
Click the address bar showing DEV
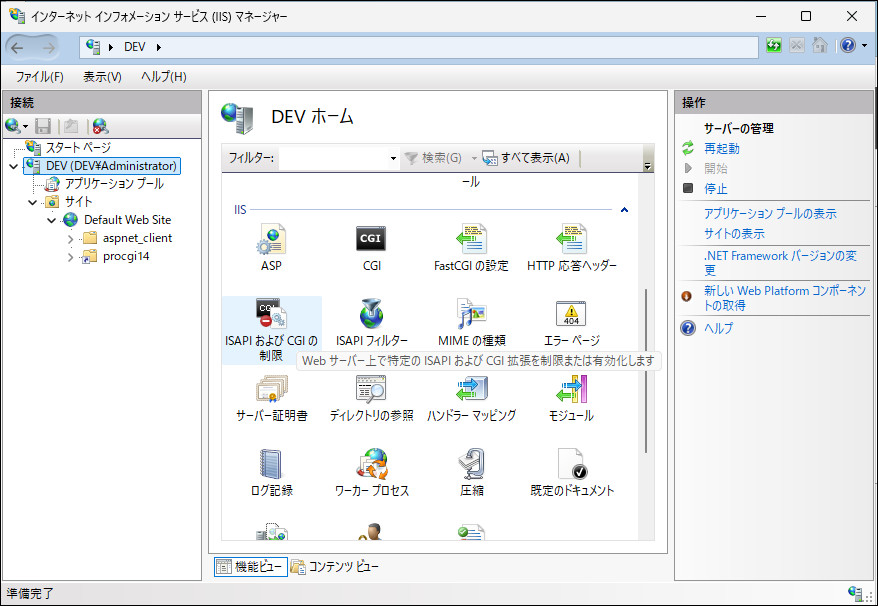tap(419, 47)
